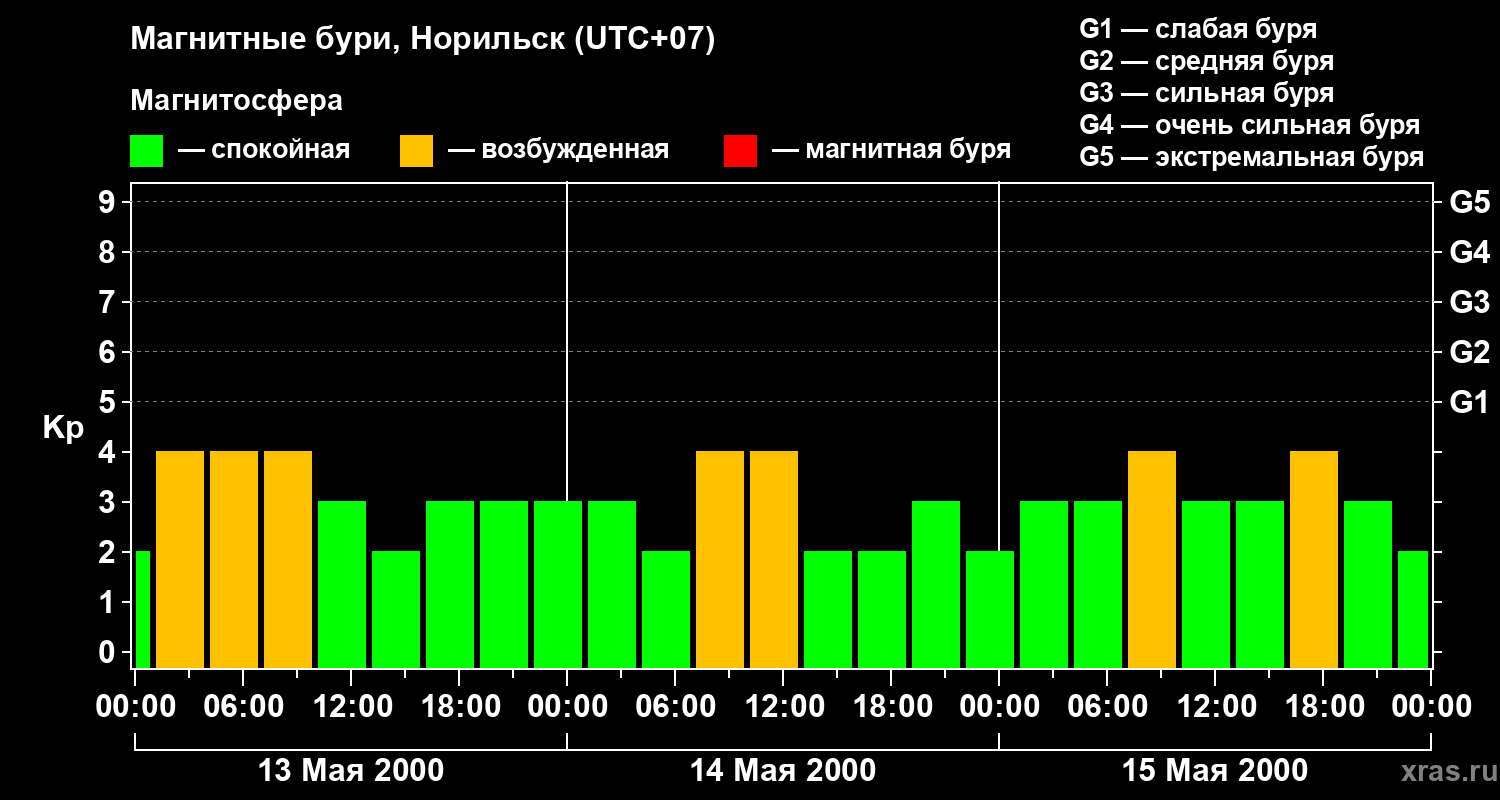Click the '— возбужденная' legend label
The image size is (1500, 800).
(558, 150)
